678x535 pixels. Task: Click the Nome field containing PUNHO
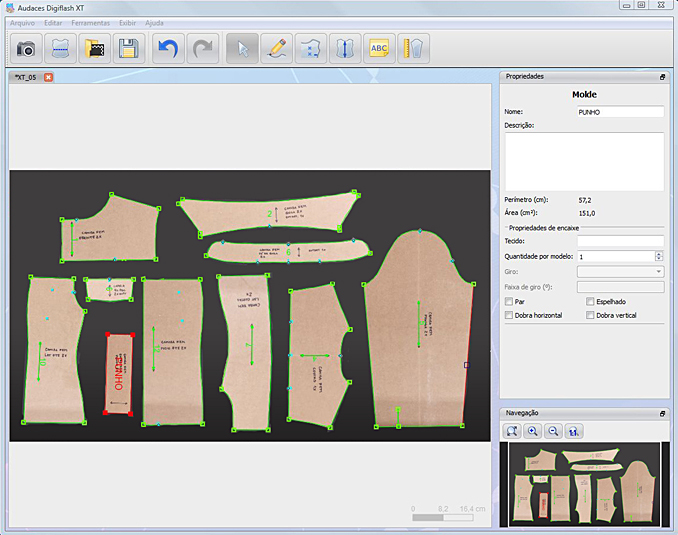tap(620, 112)
